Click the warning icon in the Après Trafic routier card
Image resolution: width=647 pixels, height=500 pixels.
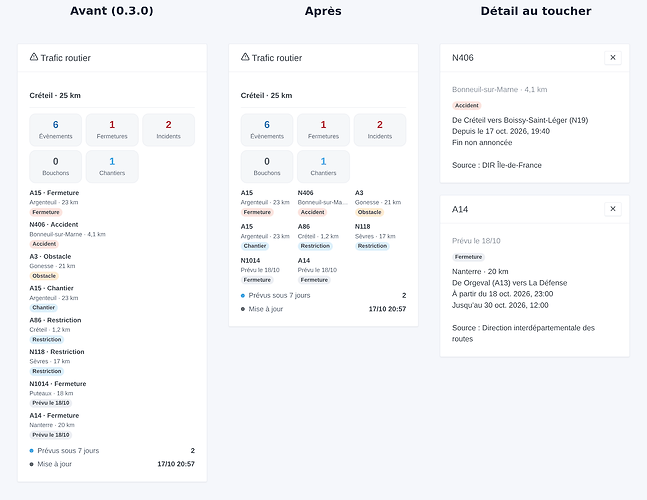pos(245,57)
